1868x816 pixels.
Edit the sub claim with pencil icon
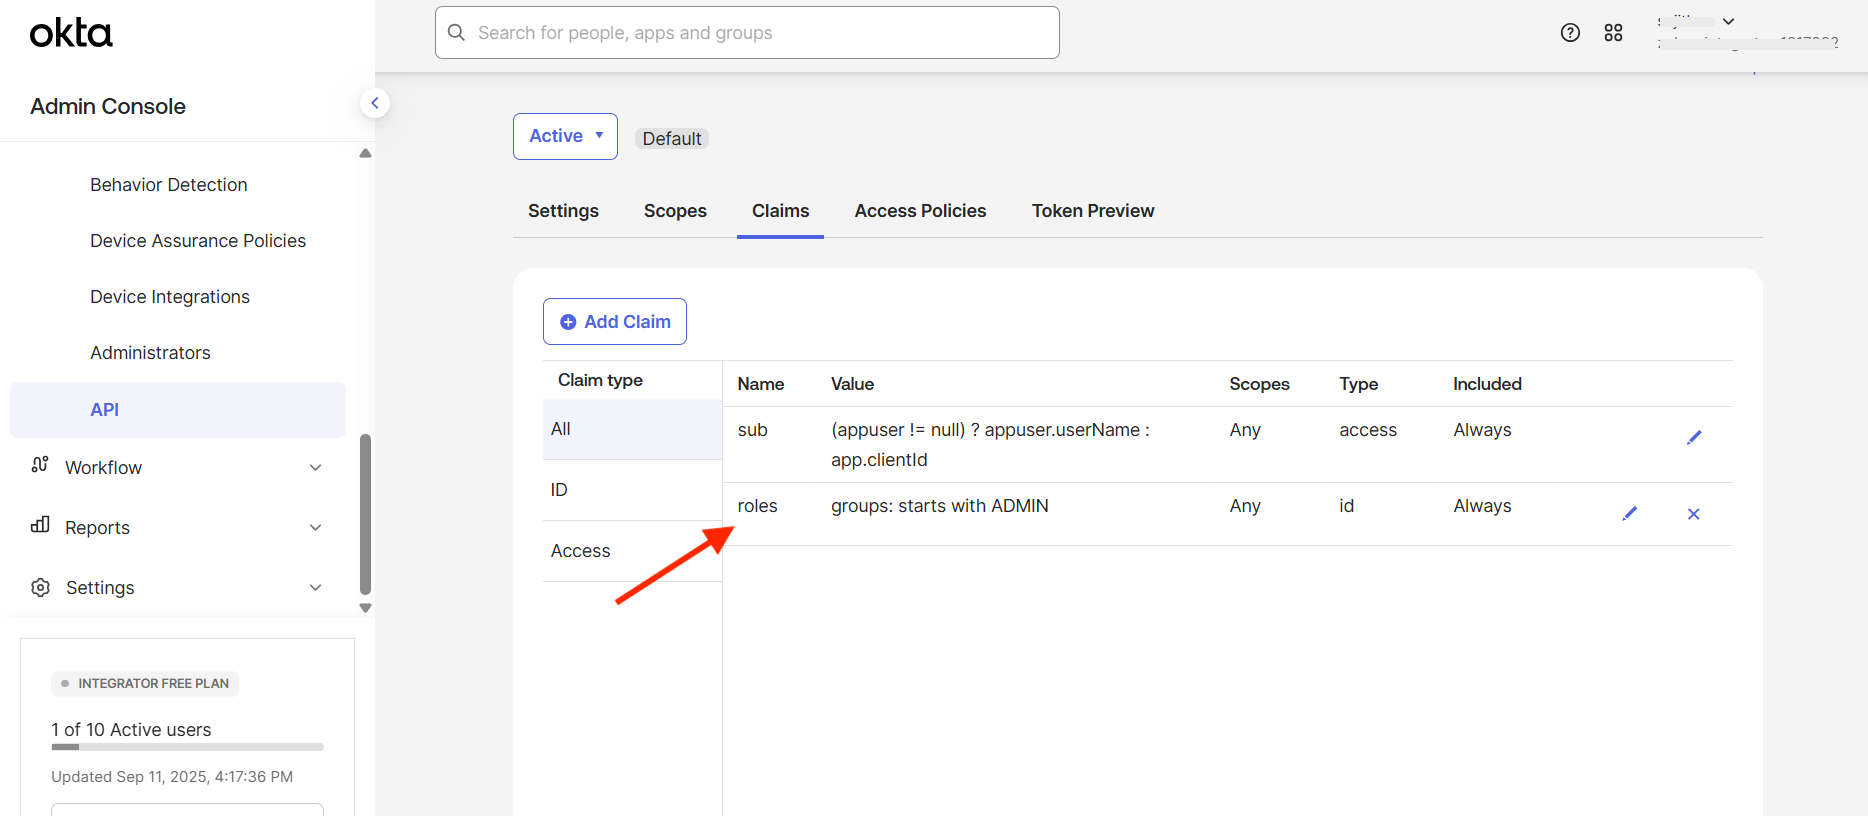coord(1694,438)
